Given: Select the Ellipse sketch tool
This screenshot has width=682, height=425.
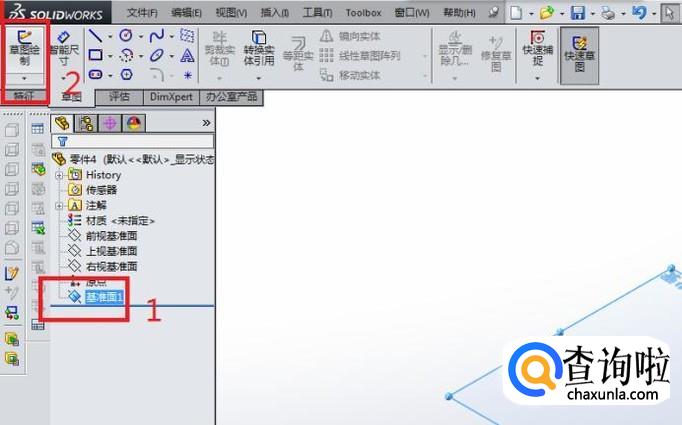Looking at the screenshot, I should pos(157,55).
